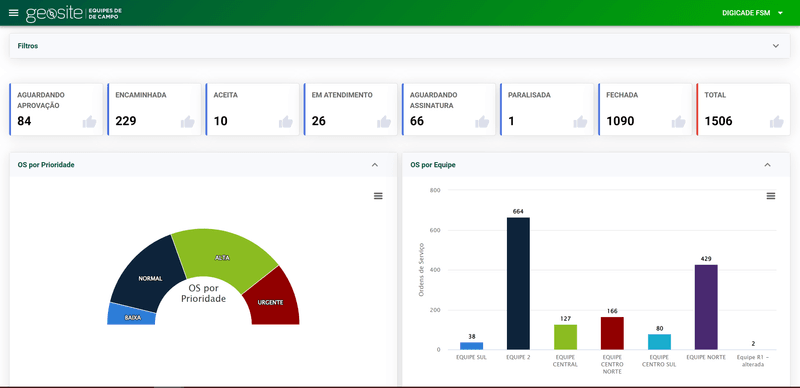Click thumbs-up icon on Paralisada card
800x388 pixels.
pyautogui.click(x=580, y=122)
